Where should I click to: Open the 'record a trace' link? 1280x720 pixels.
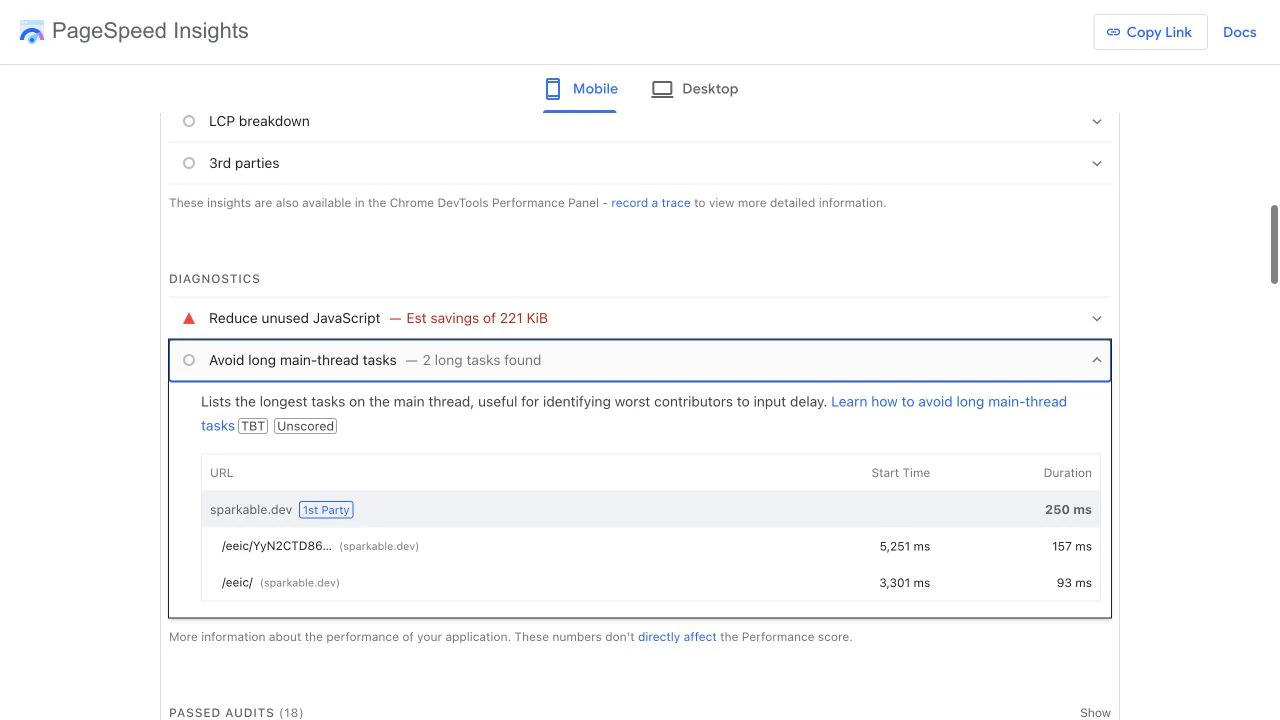pyautogui.click(x=651, y=203)
